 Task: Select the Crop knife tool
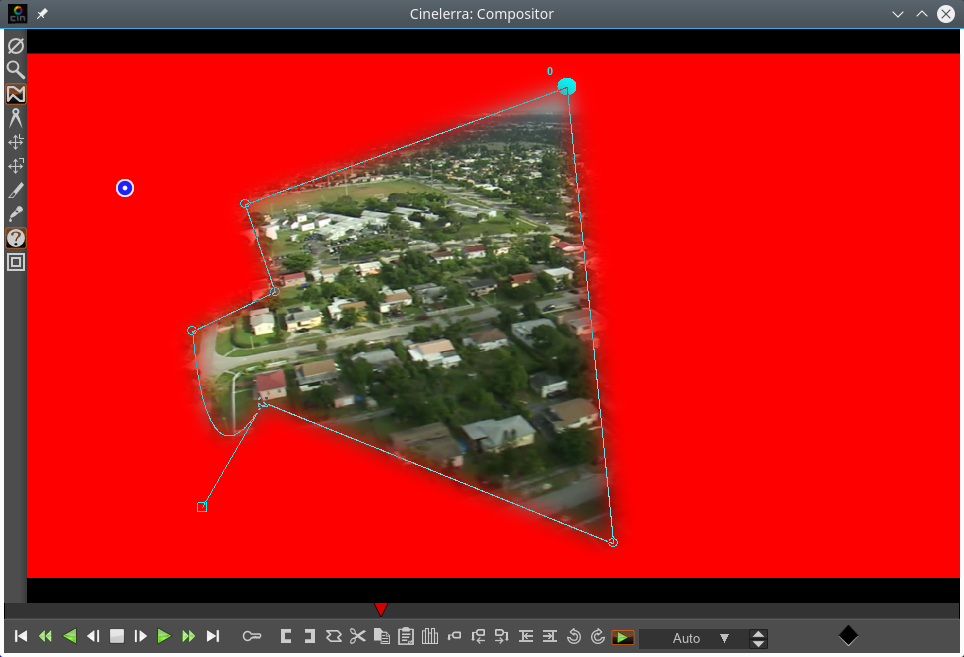point(15,190)
